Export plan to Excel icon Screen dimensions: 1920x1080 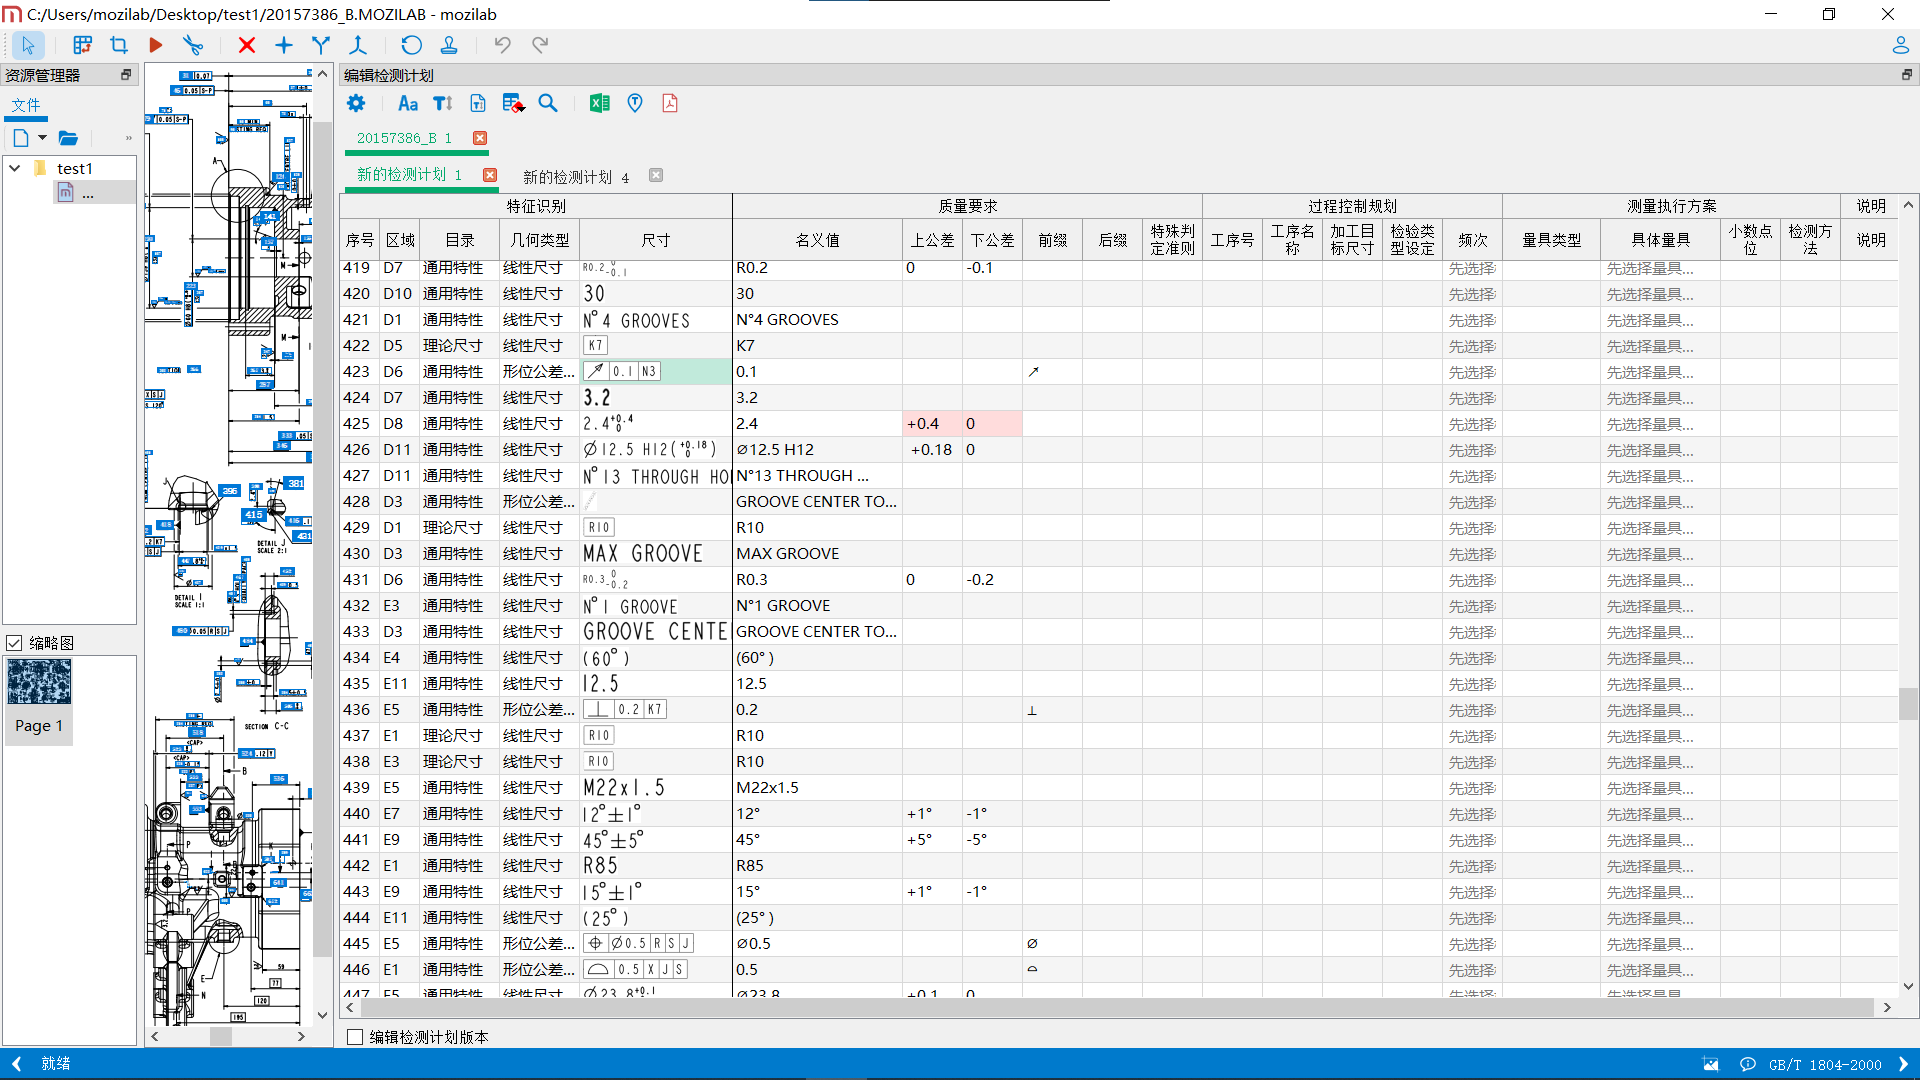click(x=600, y=103)
